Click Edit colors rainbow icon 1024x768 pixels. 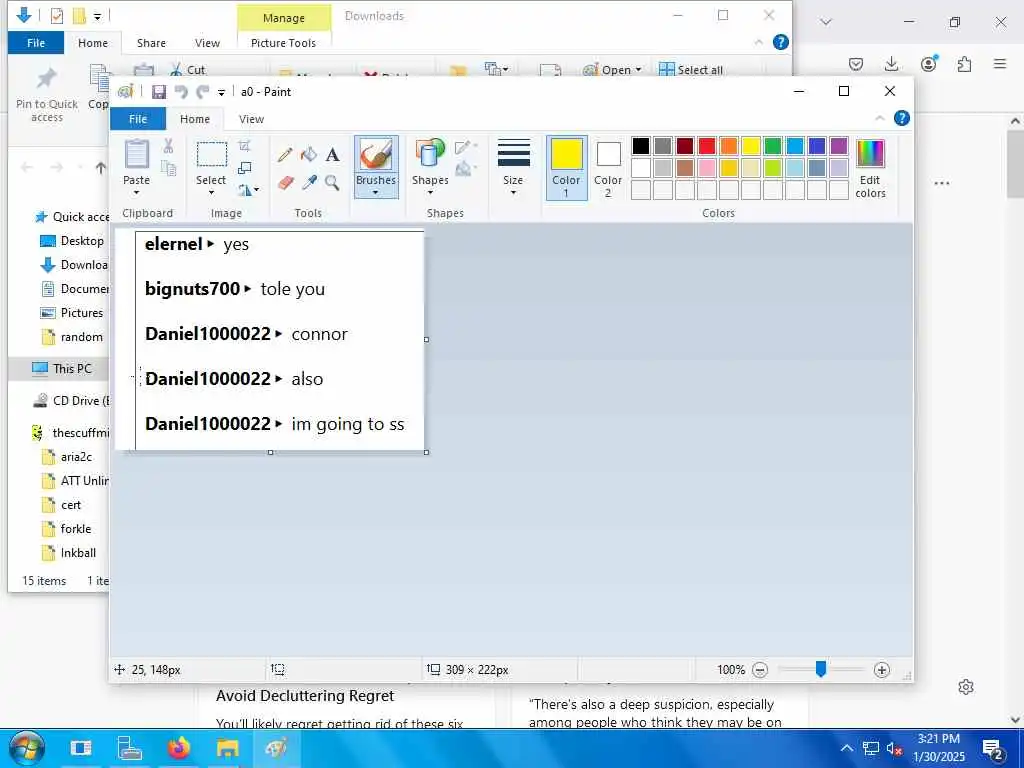(x=870, y=153)
